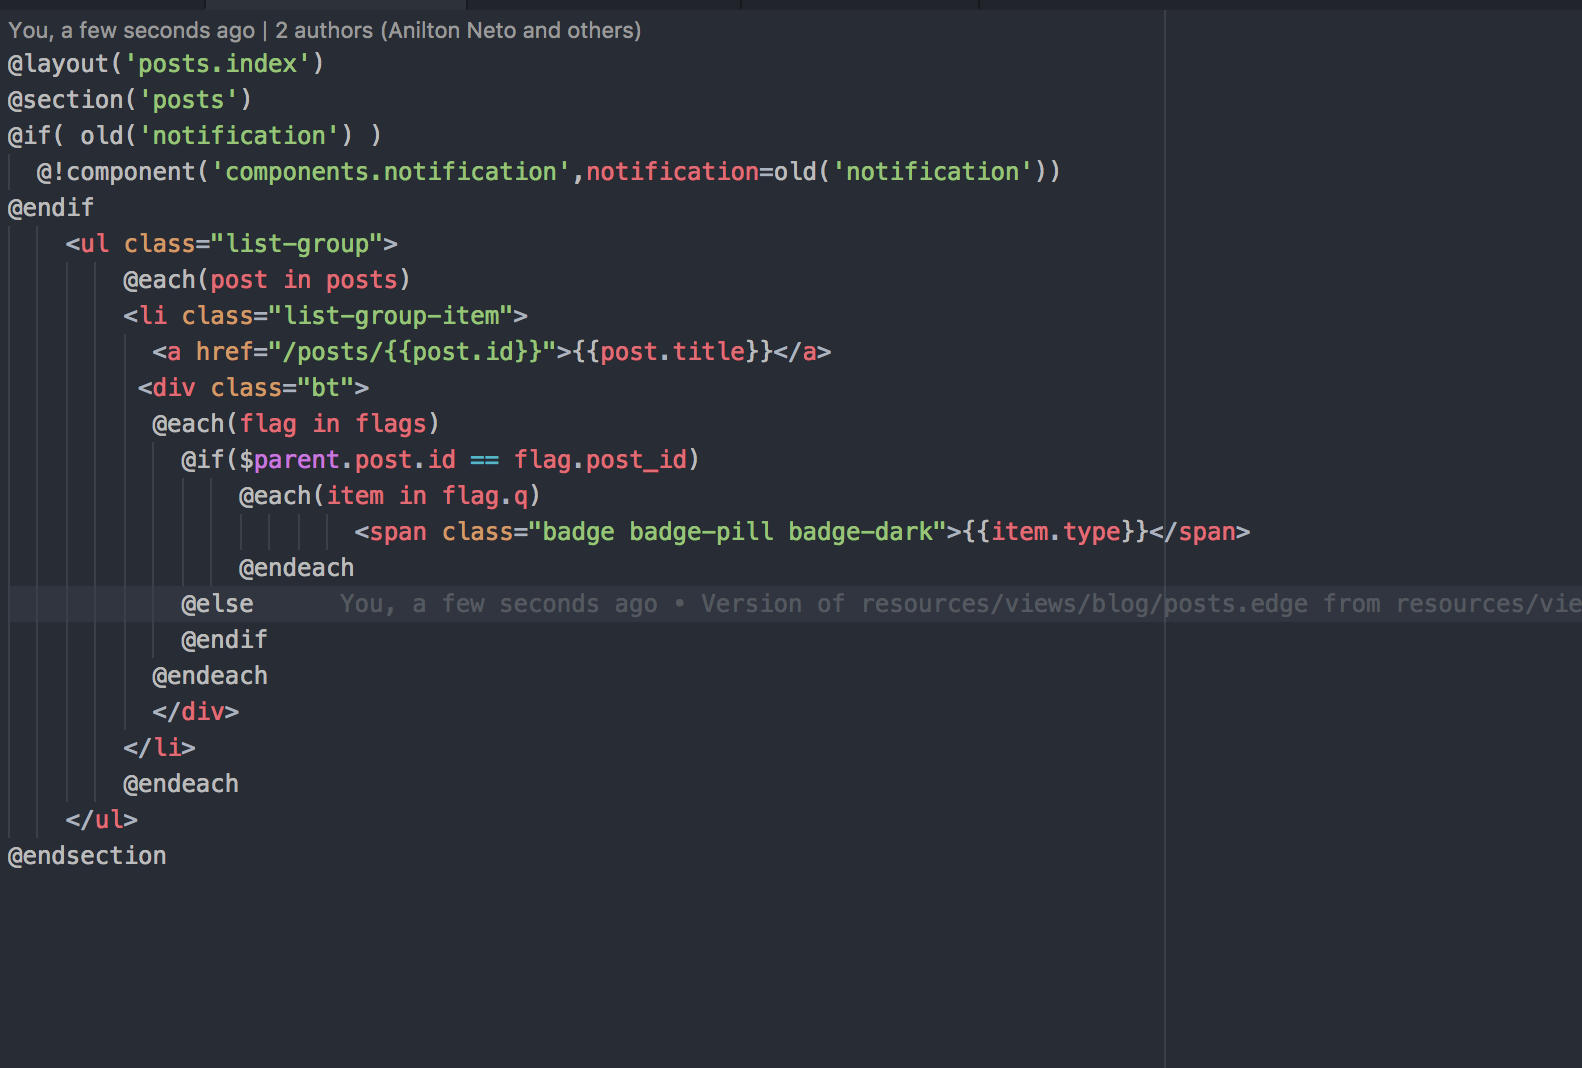Screen dimensions: 1582x1068
Task: Click the @endif directly below @else
Action: (224, 640)
